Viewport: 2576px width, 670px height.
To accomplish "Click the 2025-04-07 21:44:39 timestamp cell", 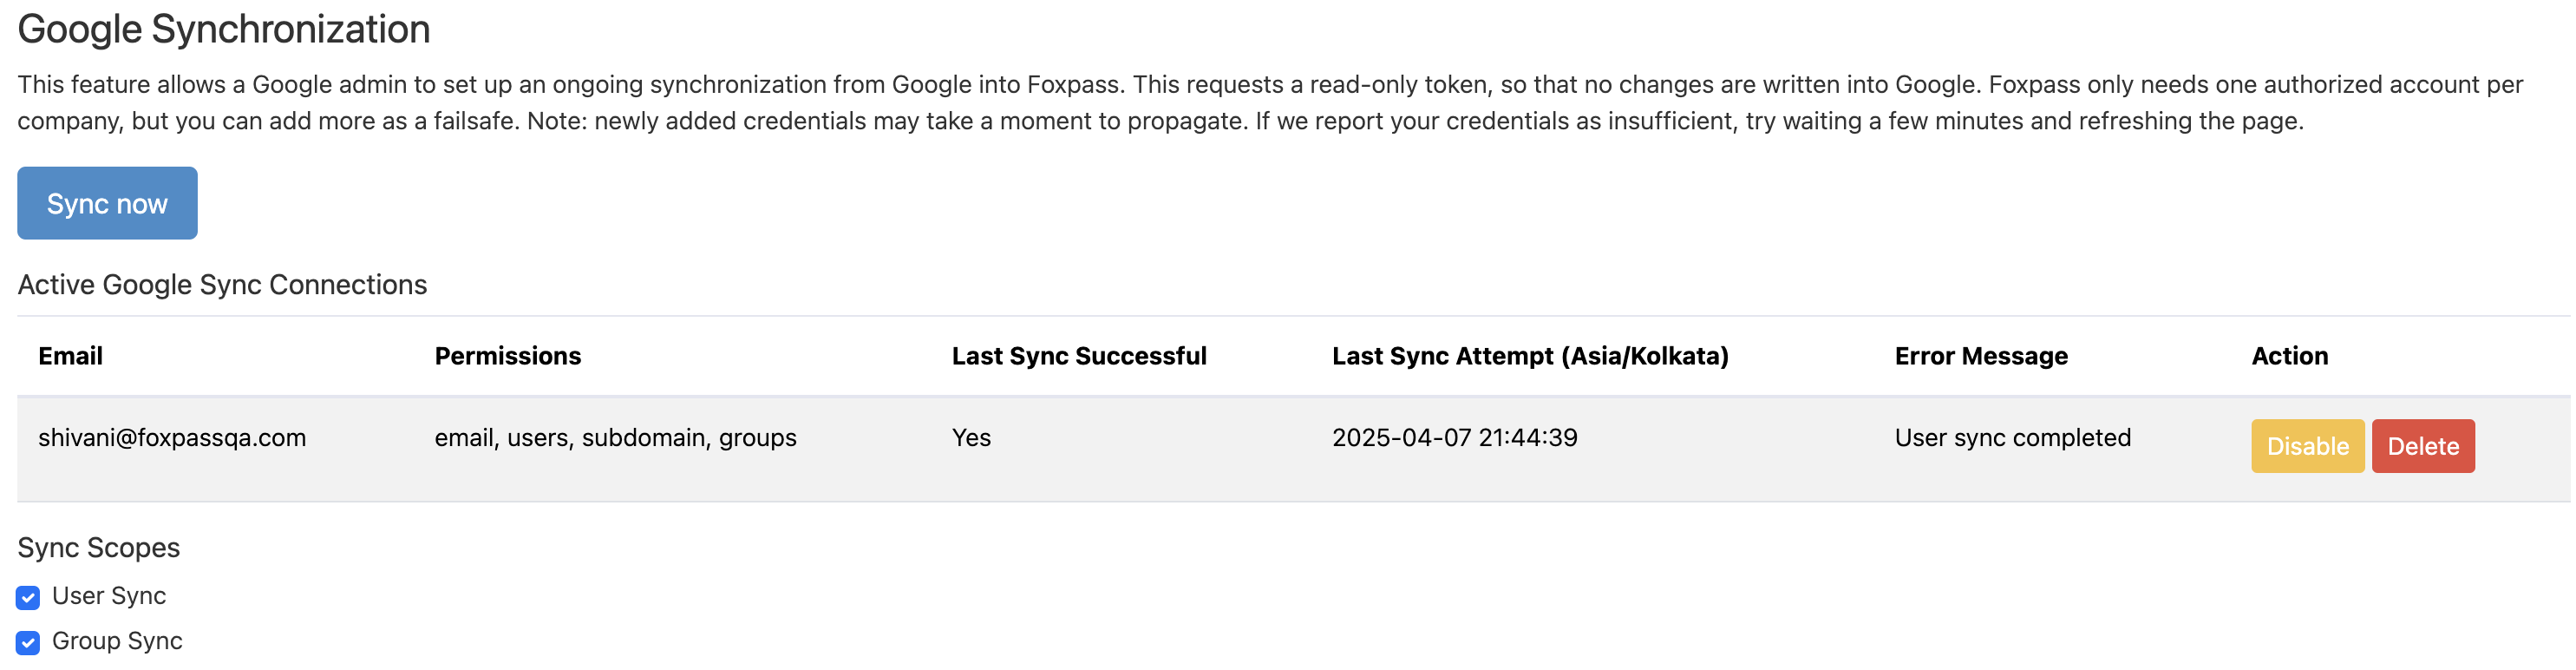I will point(1454,438).
